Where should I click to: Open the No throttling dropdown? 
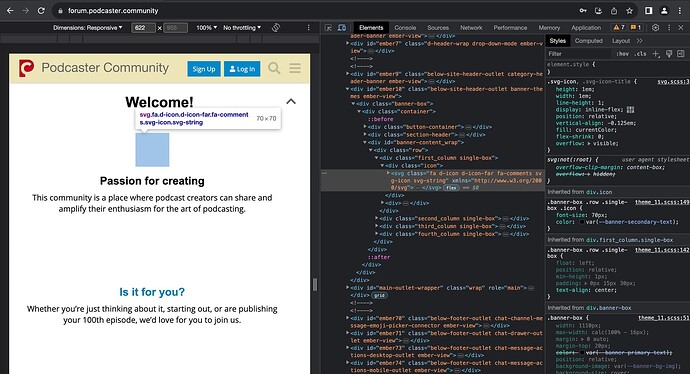point(242,27)
